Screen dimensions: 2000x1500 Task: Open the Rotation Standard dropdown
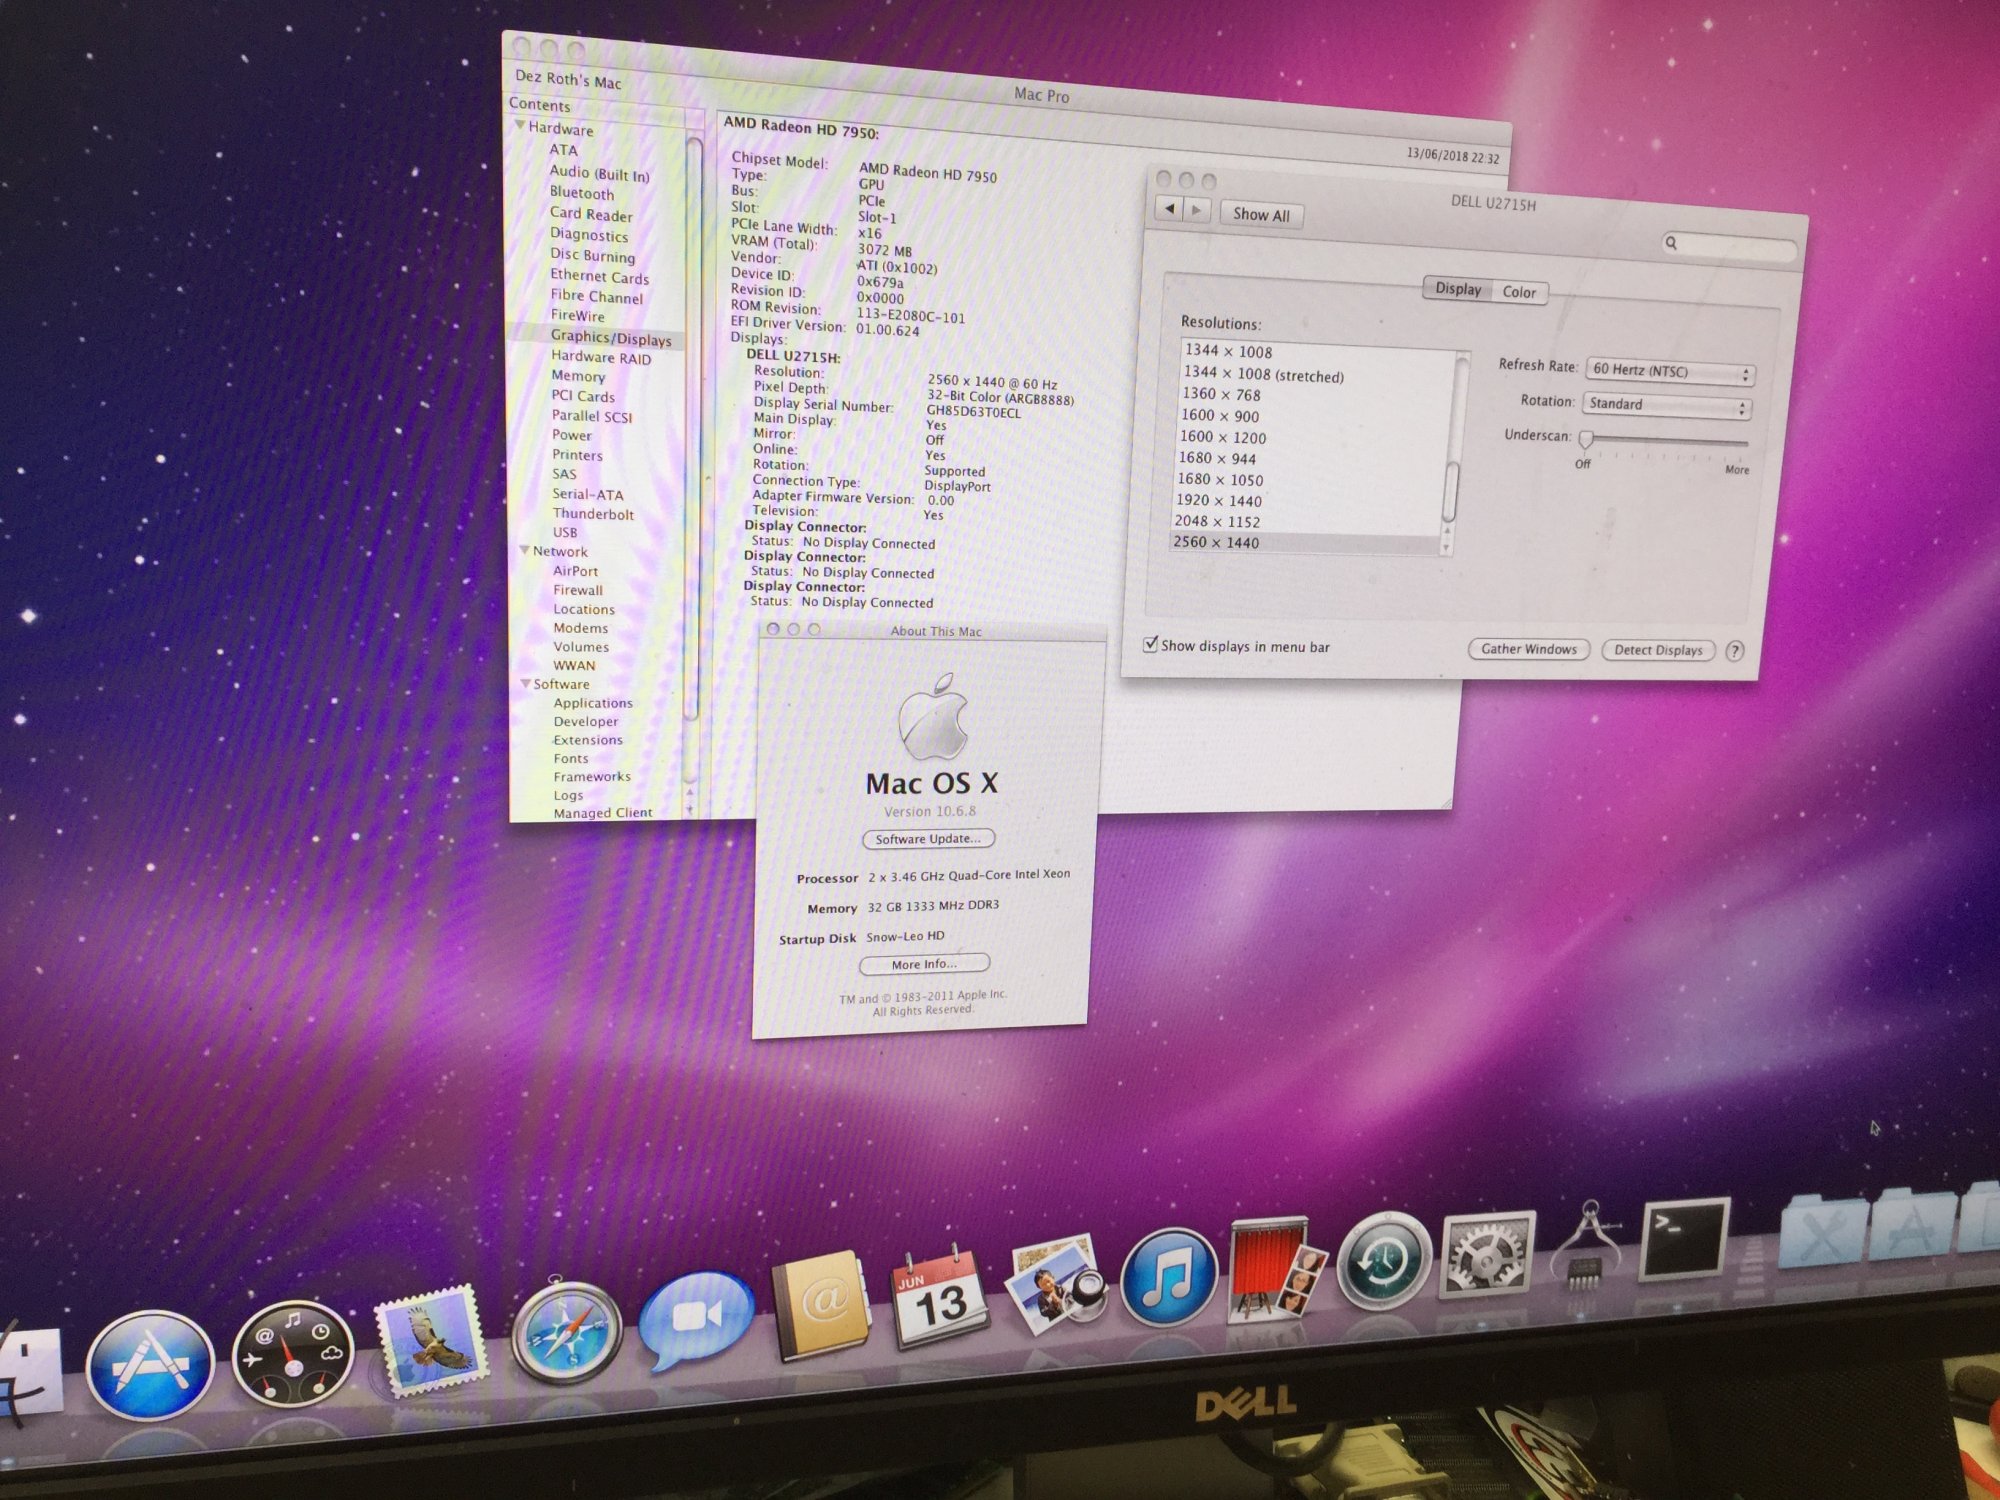(x=1666, y=405)
